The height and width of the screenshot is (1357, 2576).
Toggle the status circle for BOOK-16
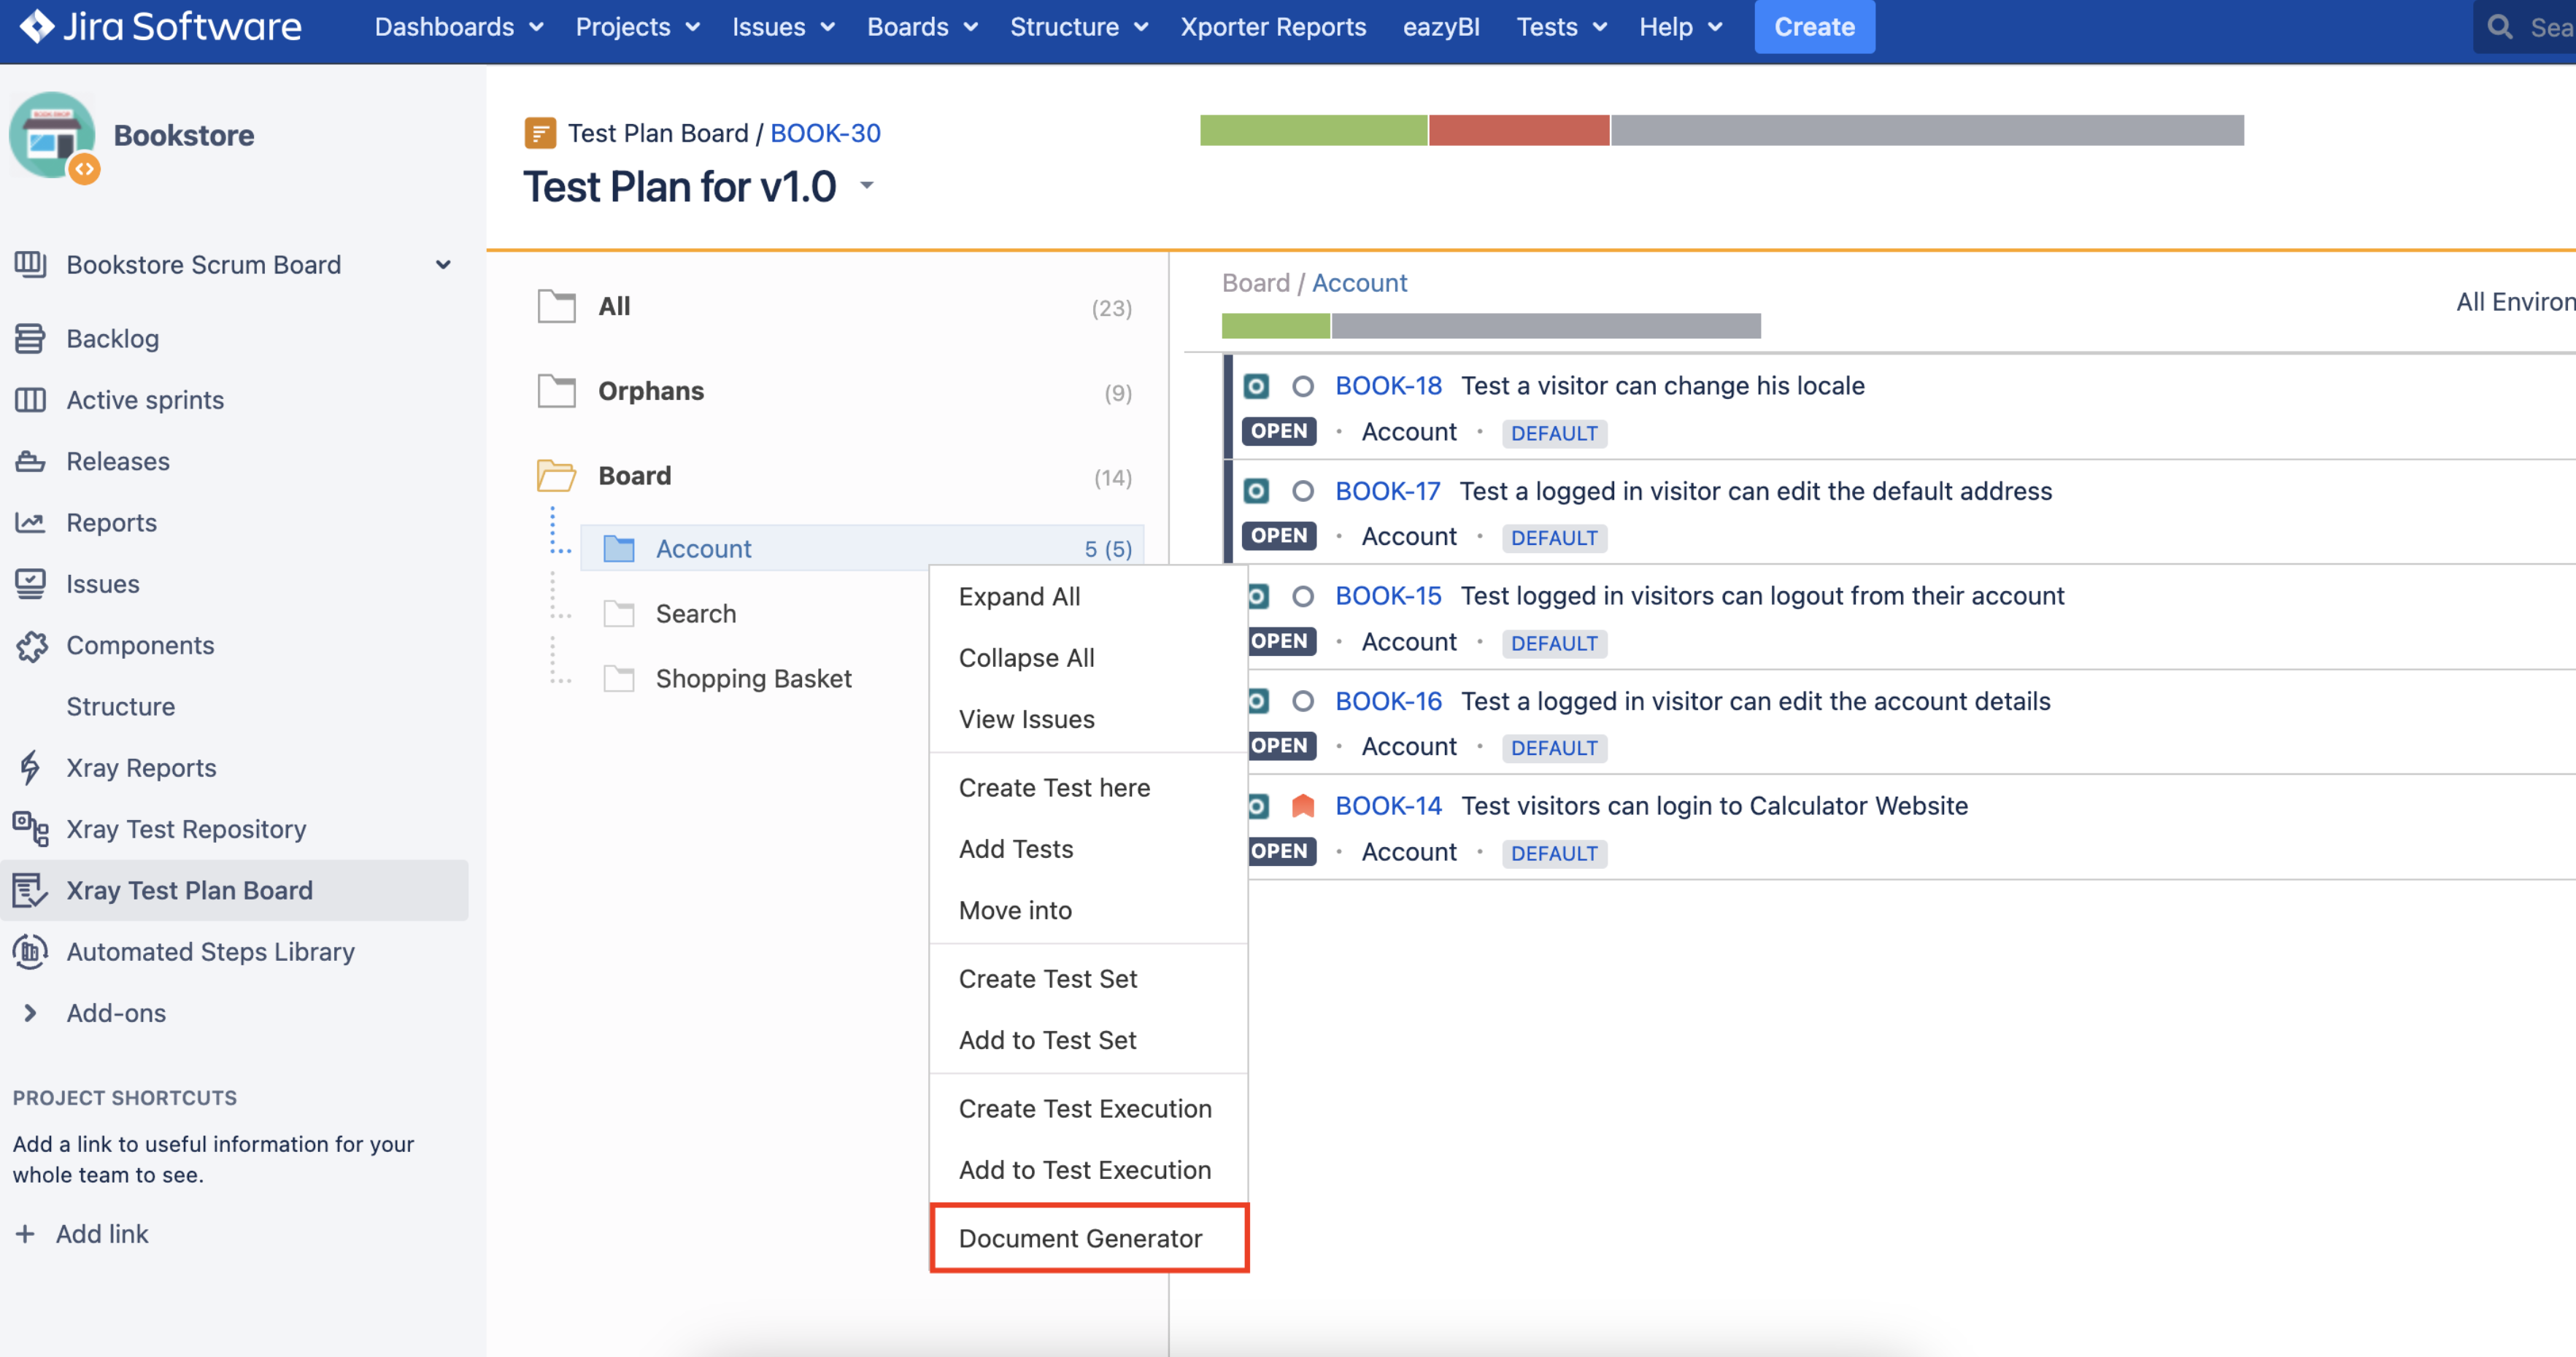(x=1302, y=701)
